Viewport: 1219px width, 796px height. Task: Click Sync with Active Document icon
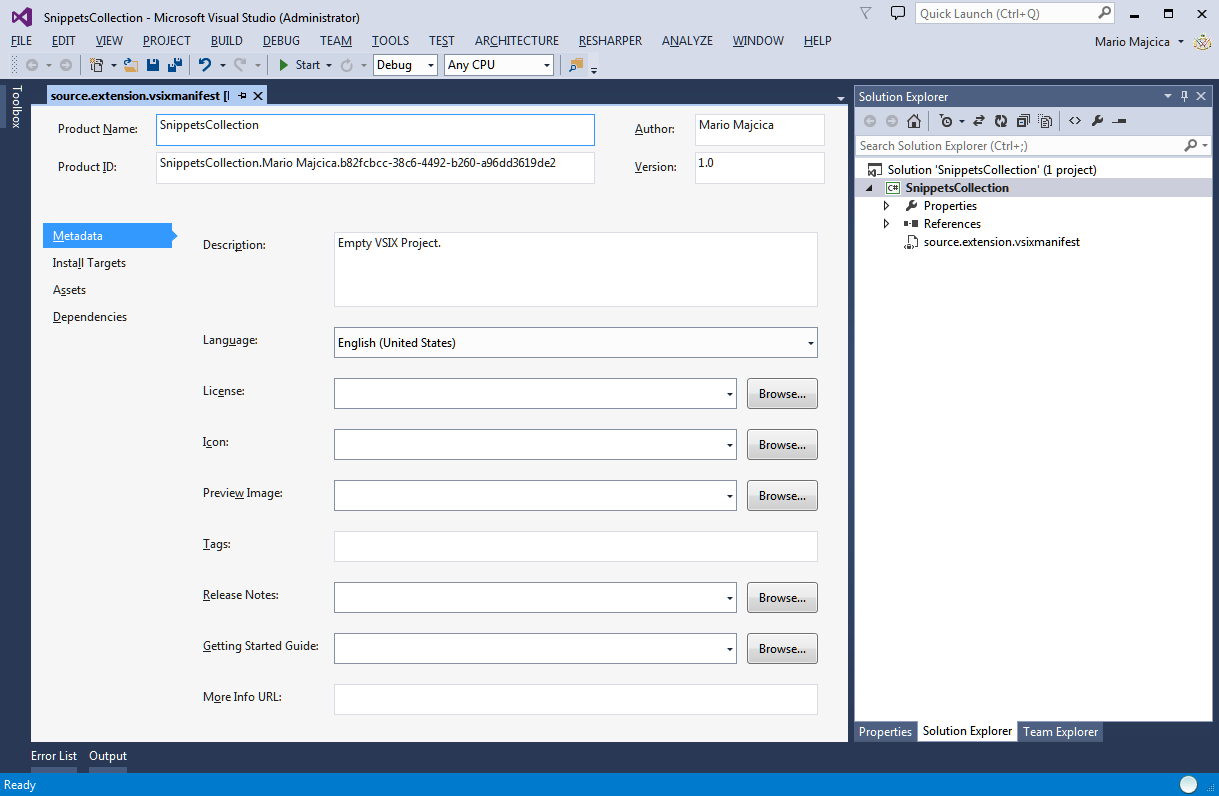978,121
